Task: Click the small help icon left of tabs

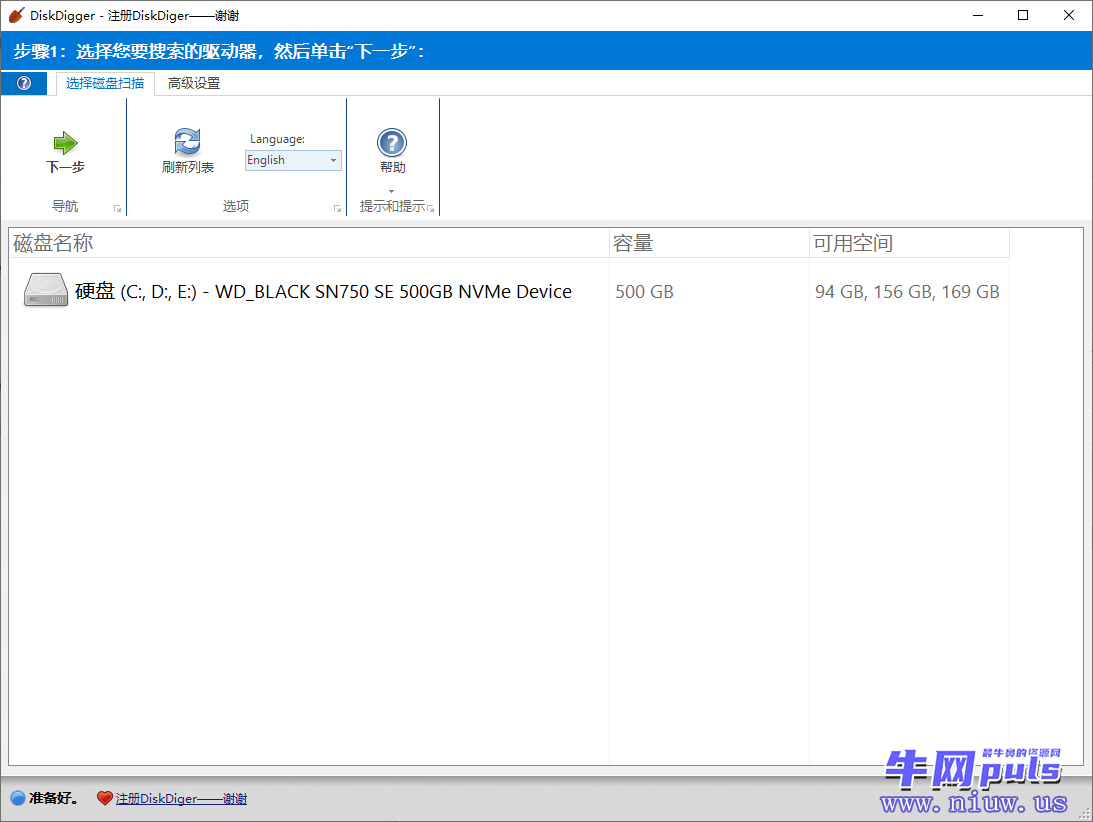Action: click(x=24, y=84)
